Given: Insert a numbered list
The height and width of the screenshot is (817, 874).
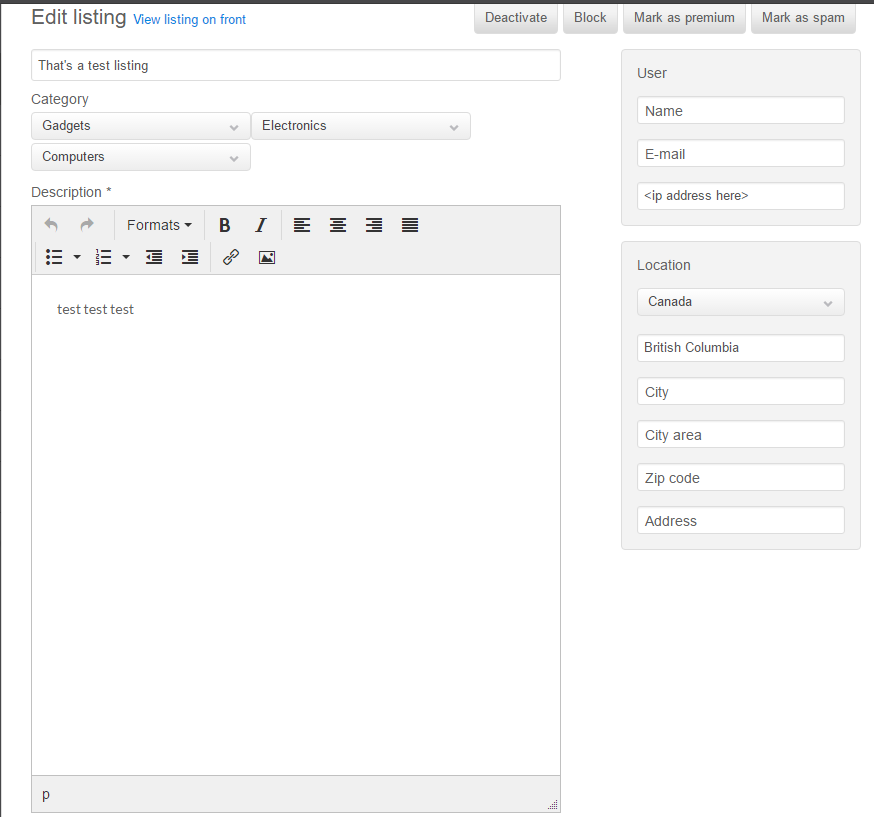Looking at the screenshot, I should pyautogui.click(x=103, y=257).
